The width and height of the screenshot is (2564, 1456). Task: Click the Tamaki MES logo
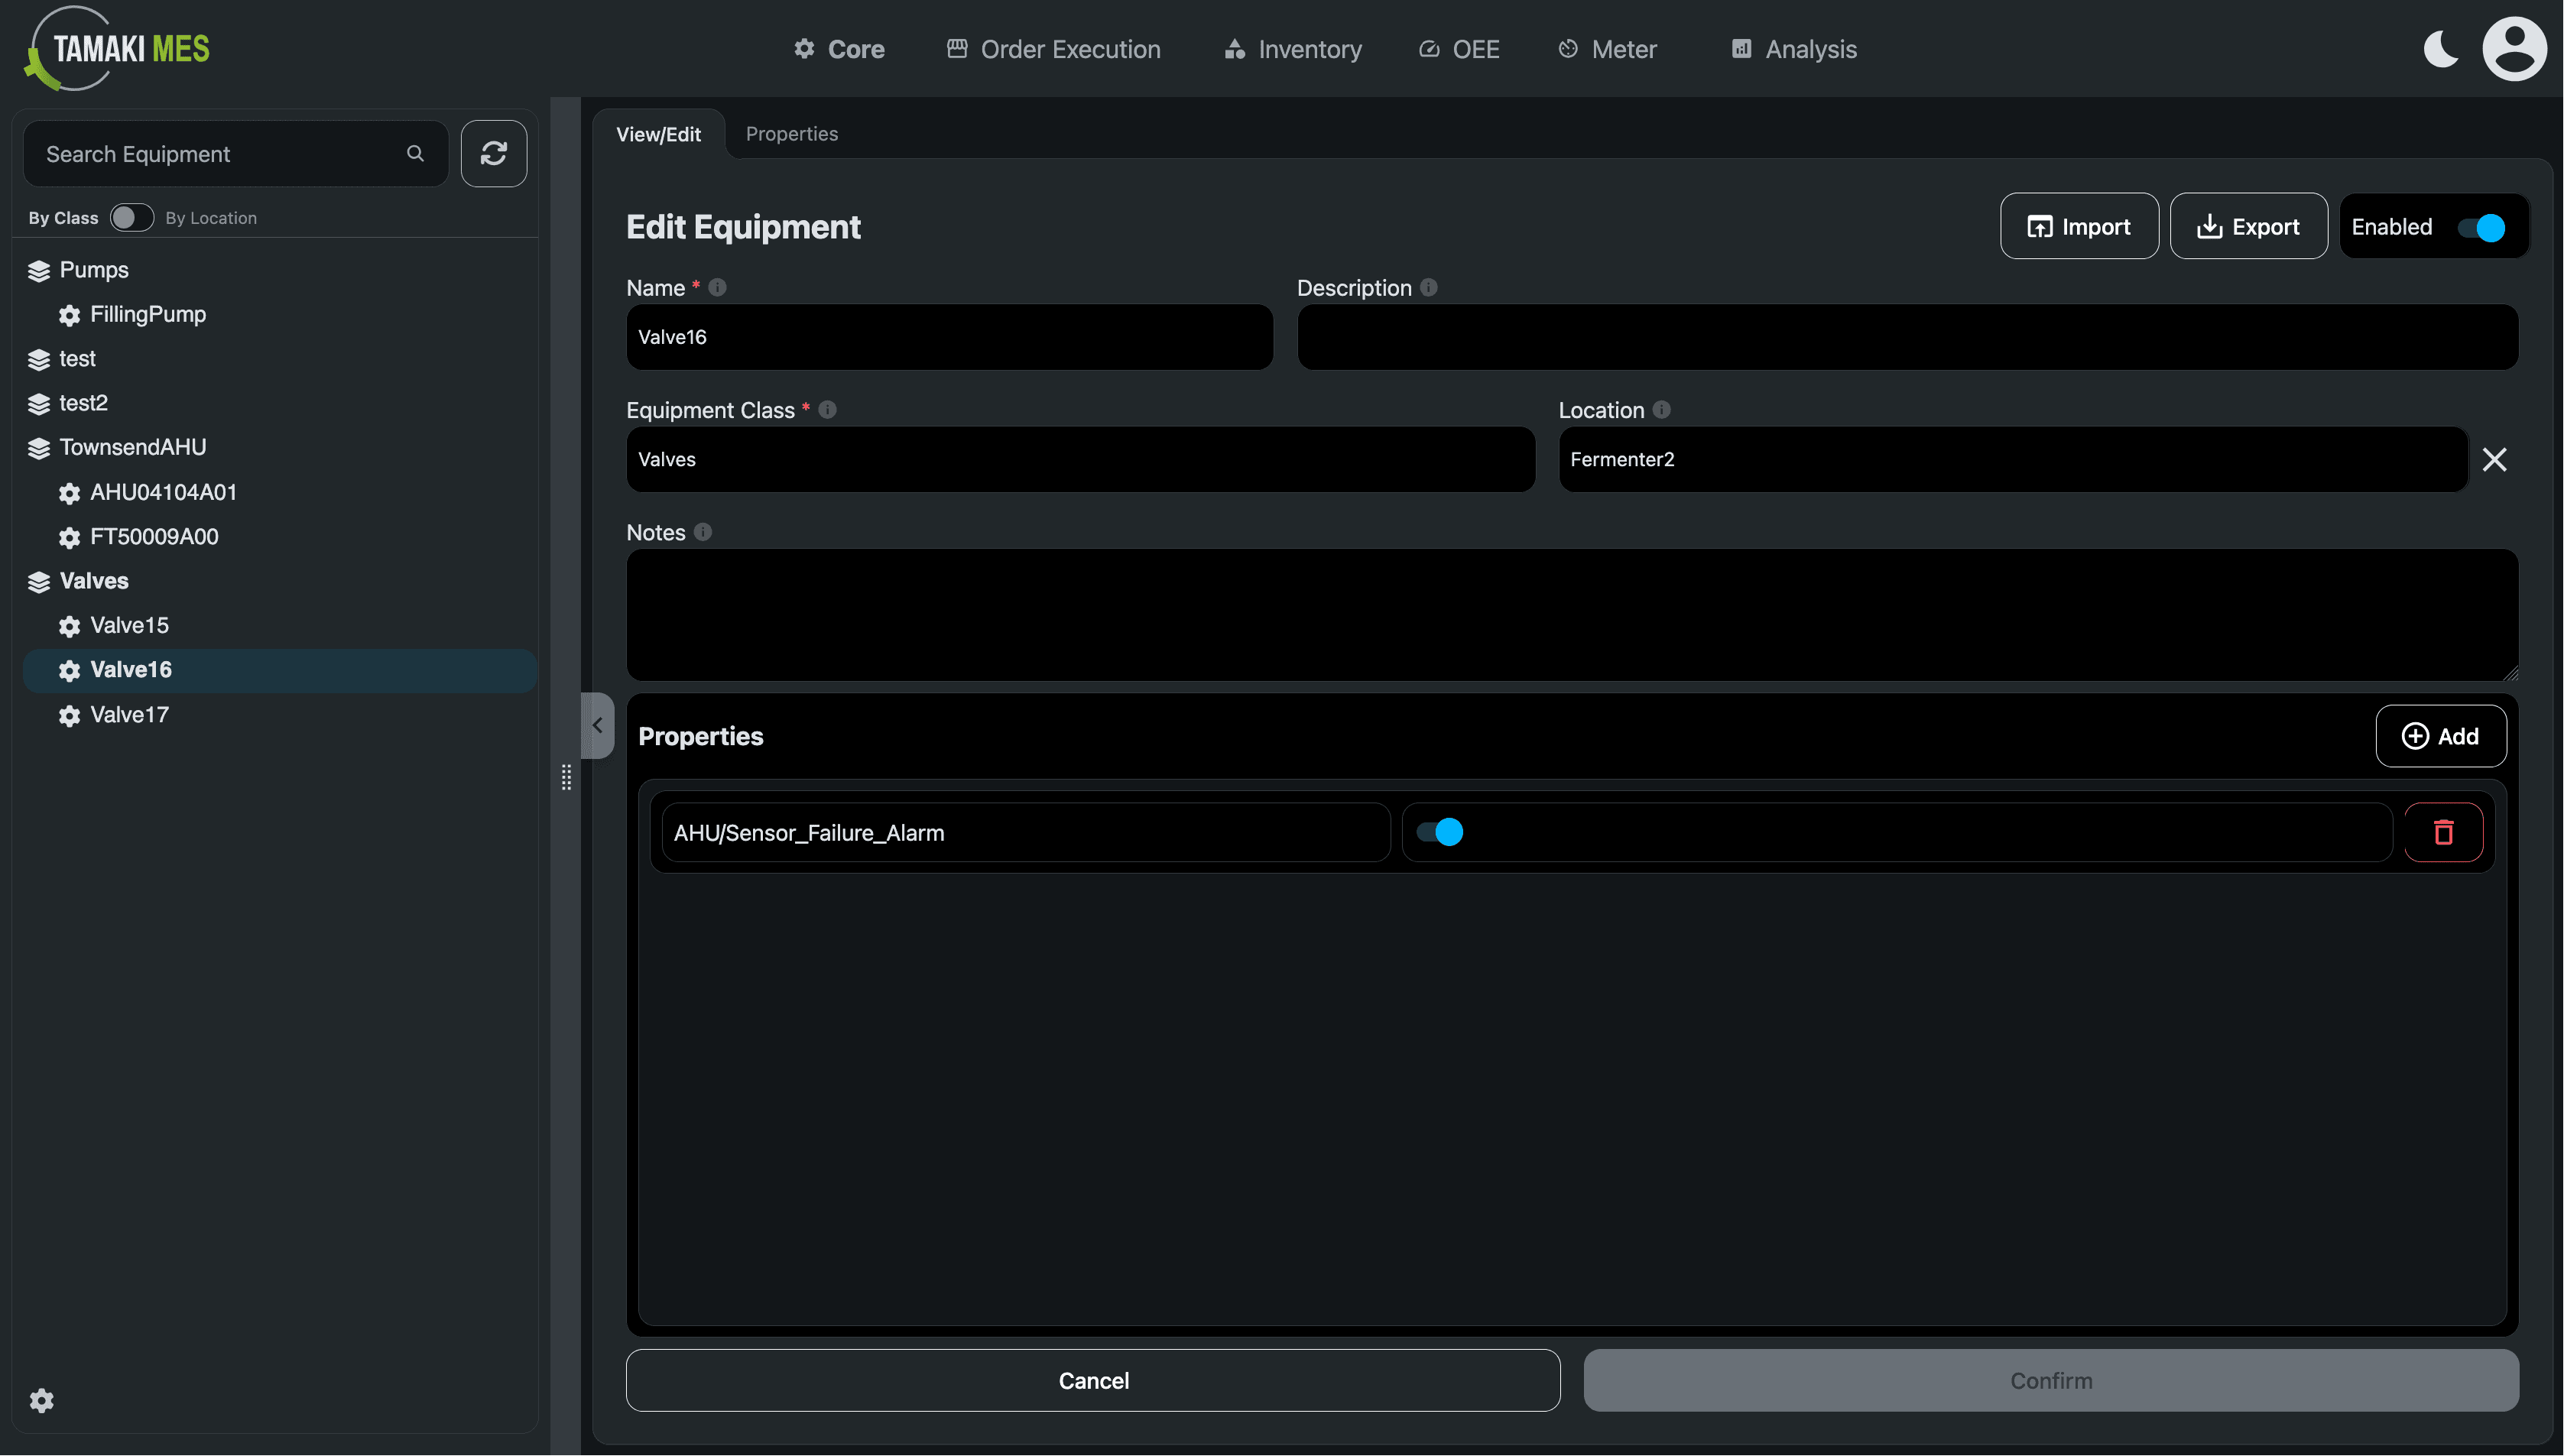click(x=117, y=49)
